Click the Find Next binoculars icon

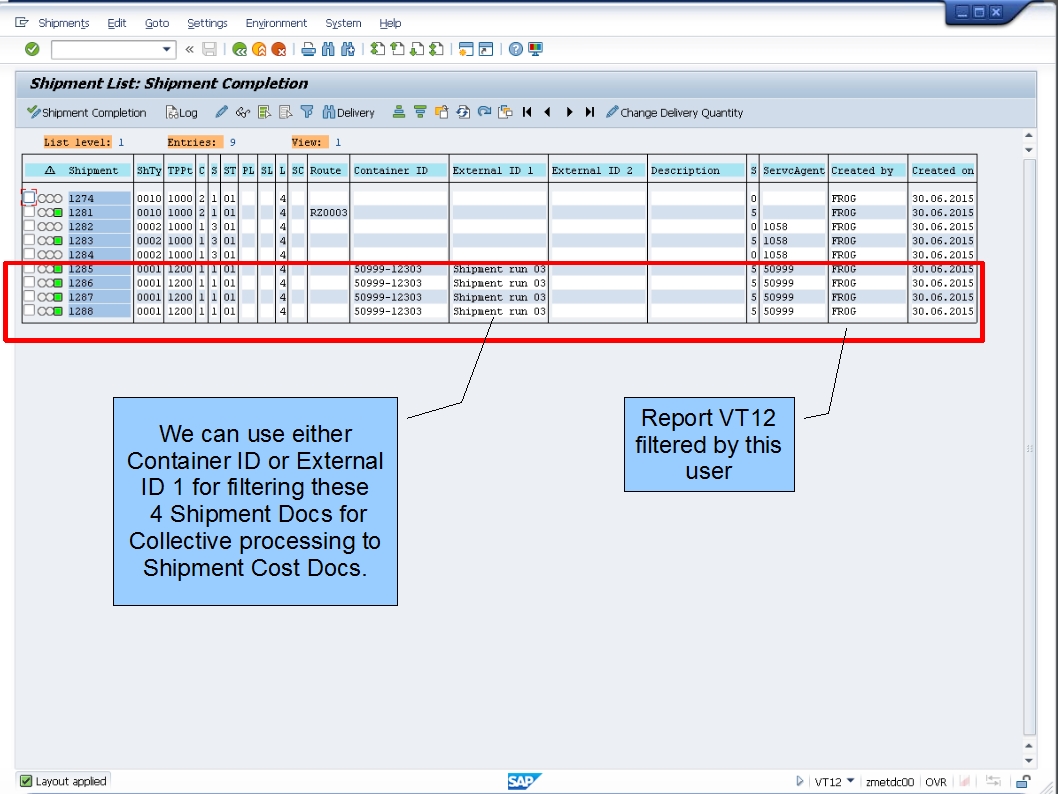pyautogui.click(x=347, y=49)
